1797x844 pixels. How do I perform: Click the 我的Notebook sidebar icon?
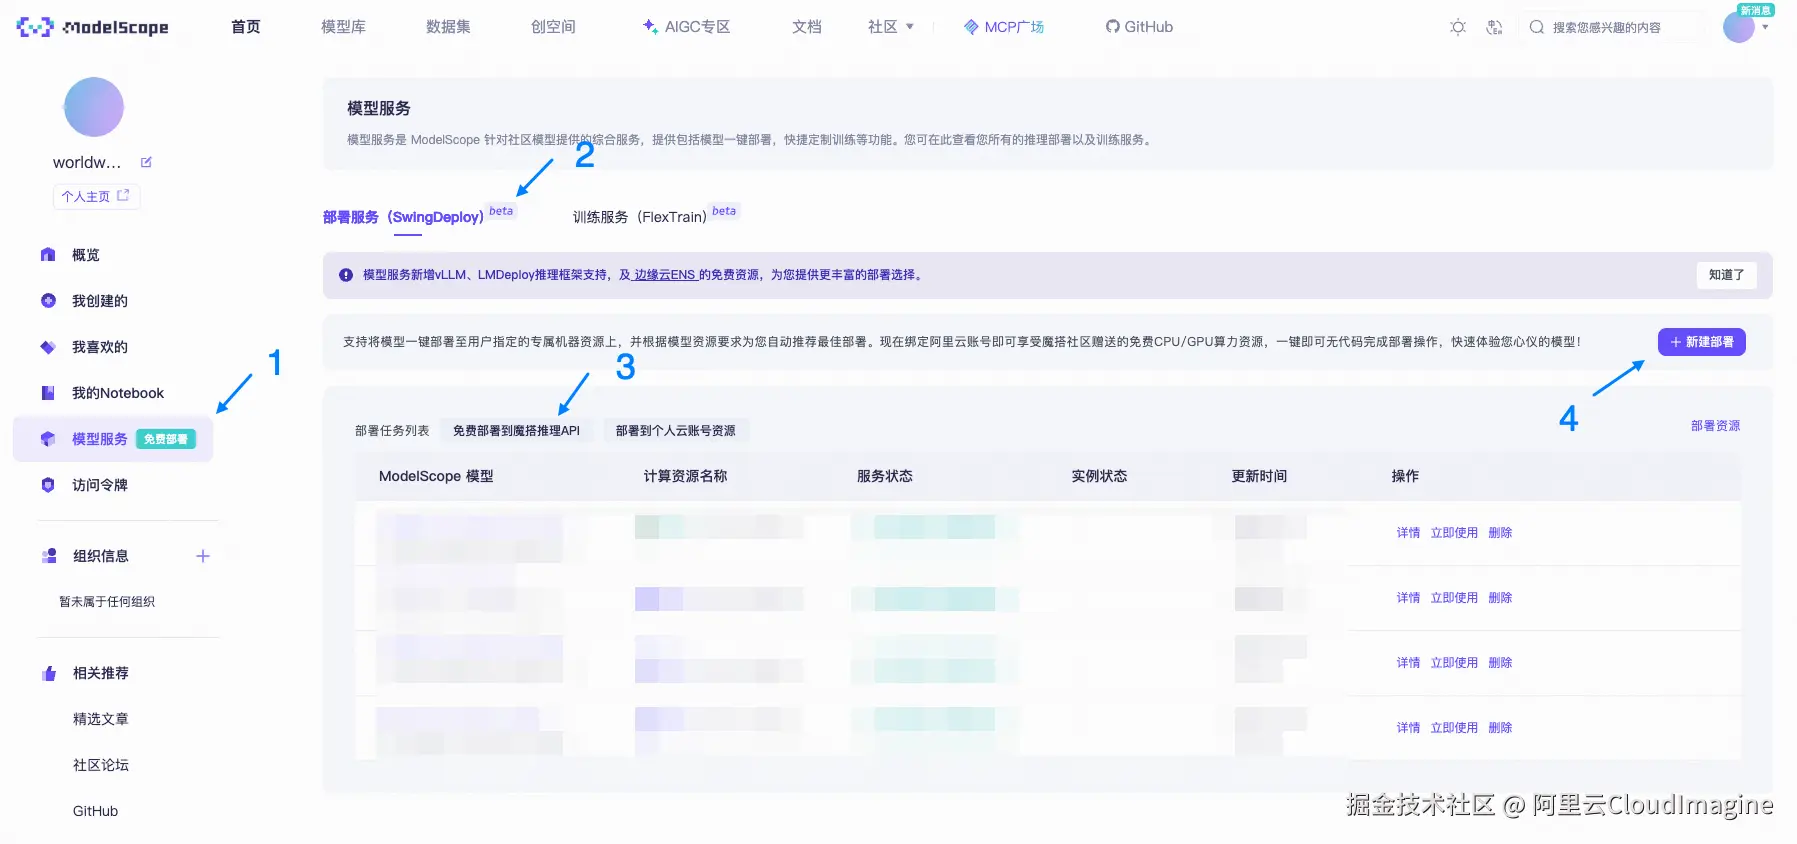click(x=48, y=393)
